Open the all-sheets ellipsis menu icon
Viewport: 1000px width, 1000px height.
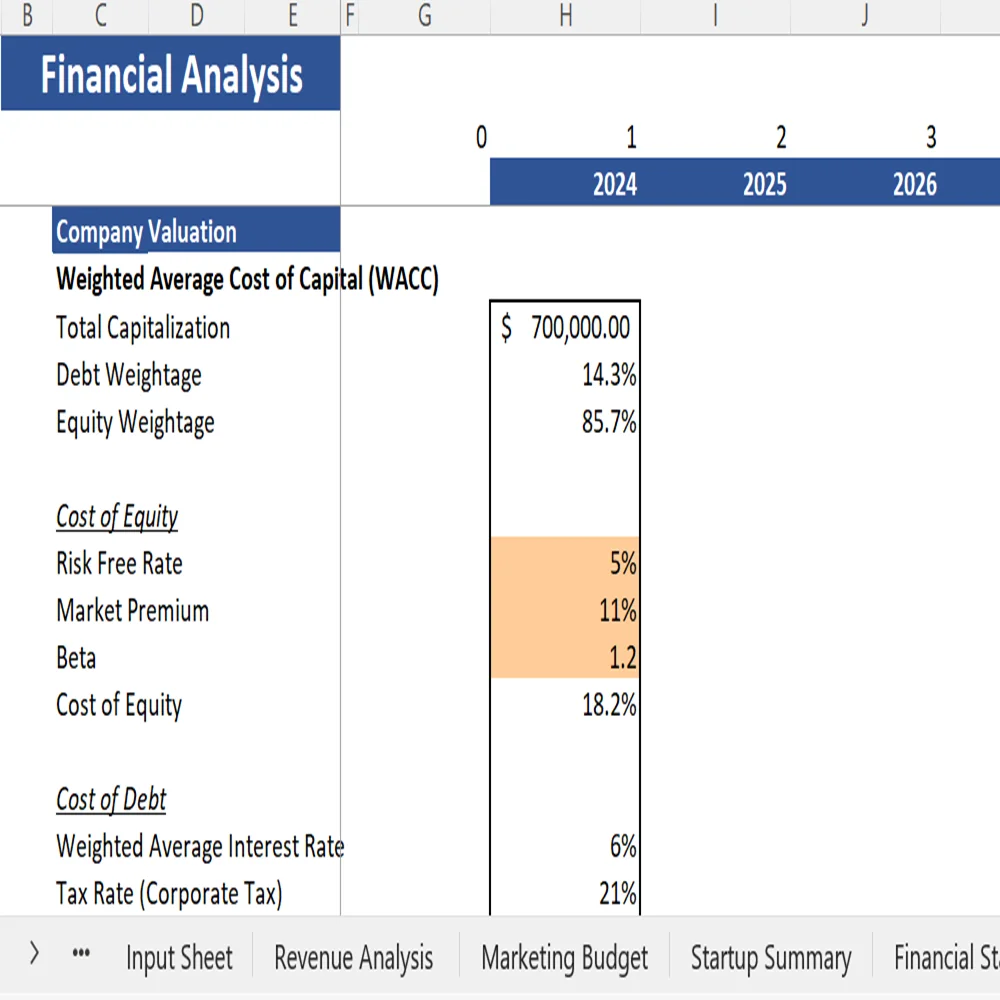80,956
